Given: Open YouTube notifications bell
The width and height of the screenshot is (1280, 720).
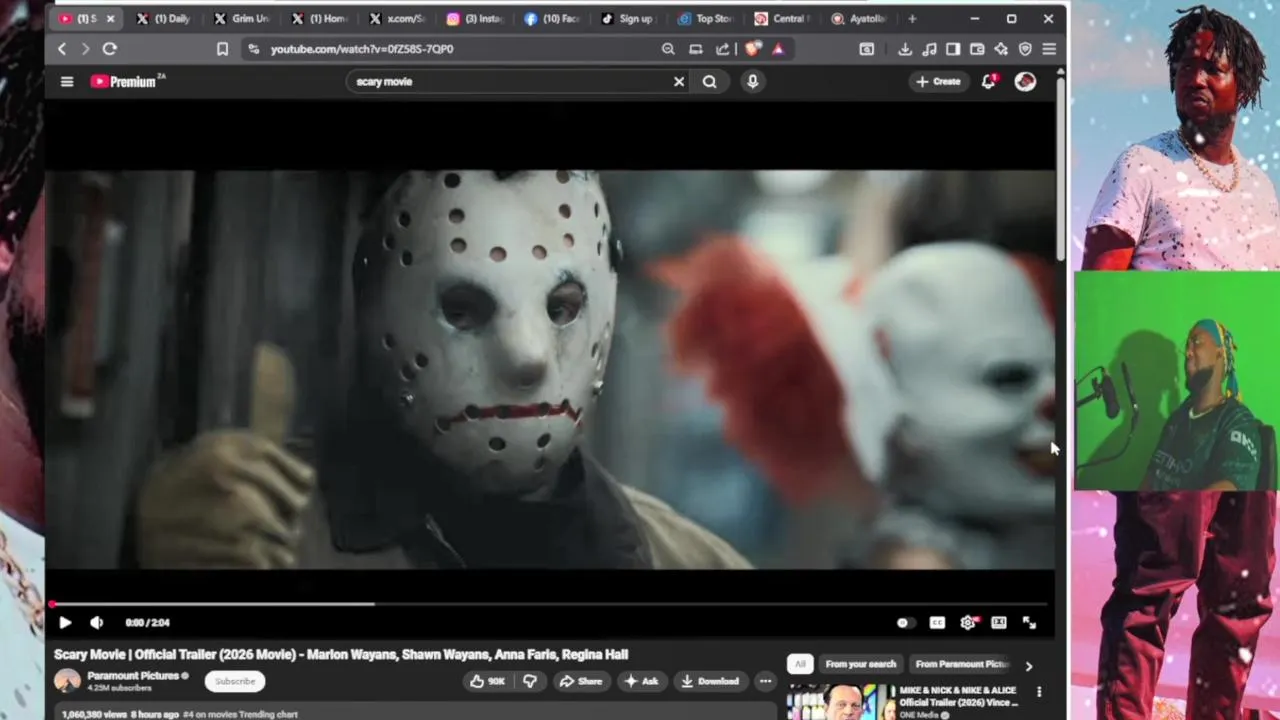Looking at the screenshot, I should click(x=988, y=82).
